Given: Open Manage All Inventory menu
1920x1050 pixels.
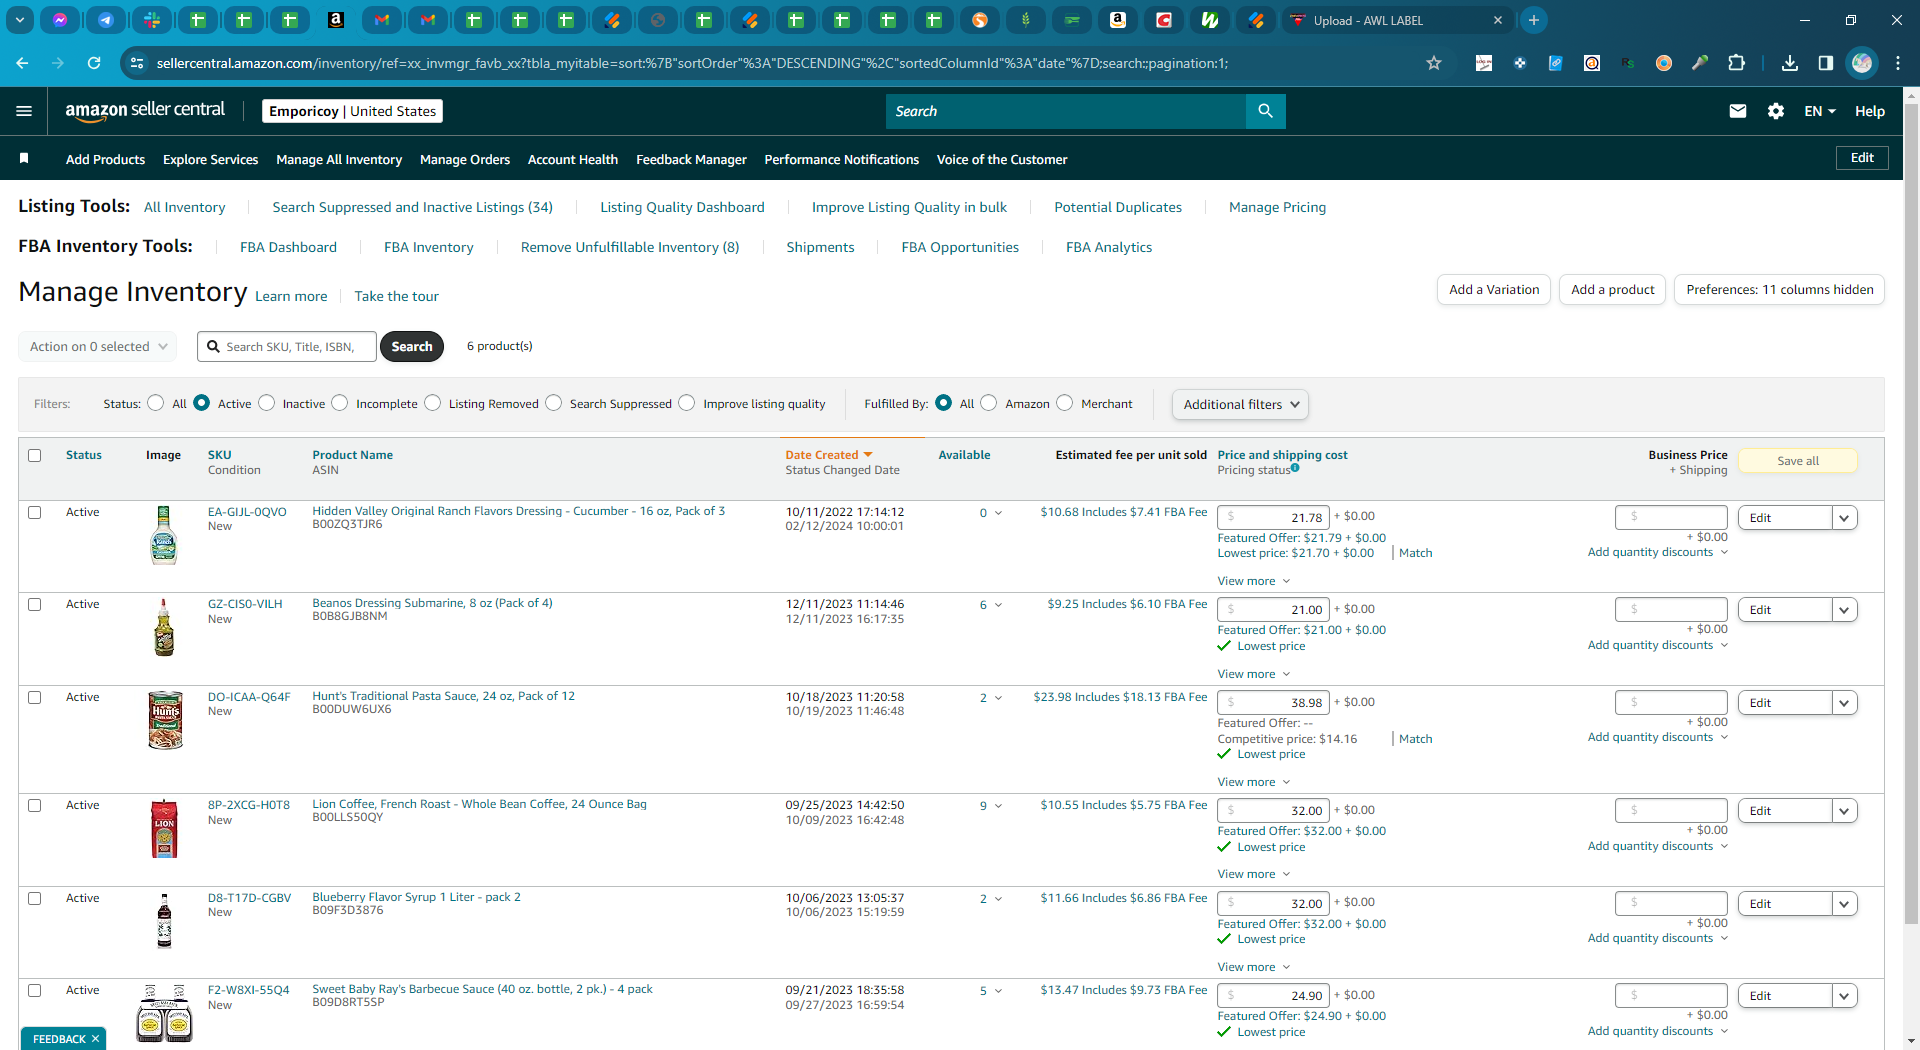Looking at the screenshot, I should click(339, 159).
